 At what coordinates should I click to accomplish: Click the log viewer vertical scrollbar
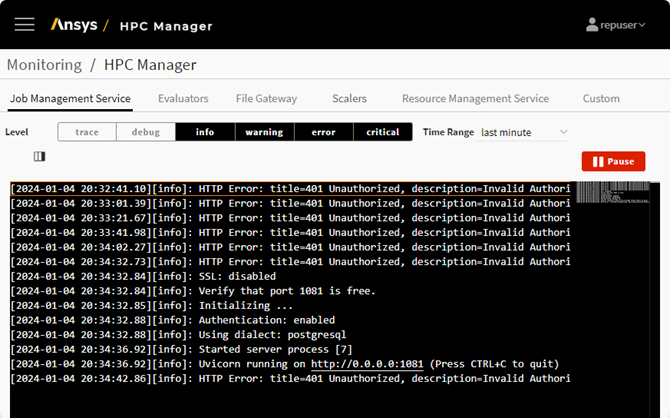[x=655, y=299]
